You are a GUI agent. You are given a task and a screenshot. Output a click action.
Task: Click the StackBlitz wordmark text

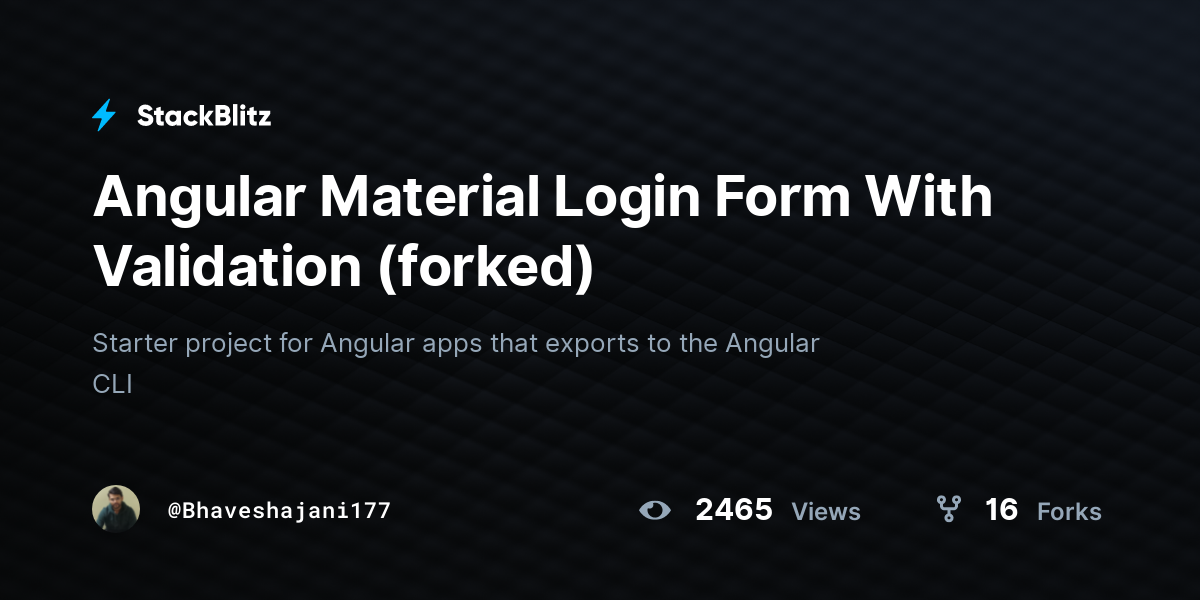tap(204, 116)
